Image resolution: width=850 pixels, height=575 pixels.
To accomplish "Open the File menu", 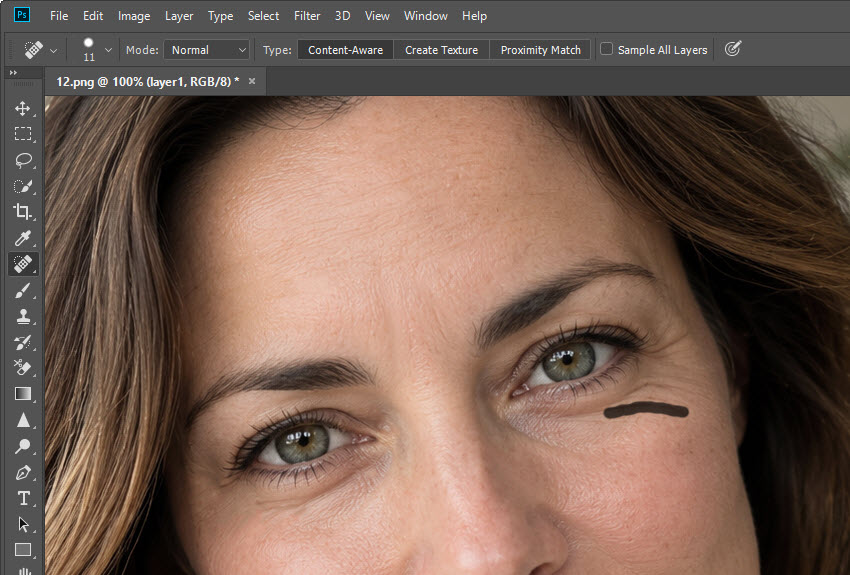I will coord(59,16).
